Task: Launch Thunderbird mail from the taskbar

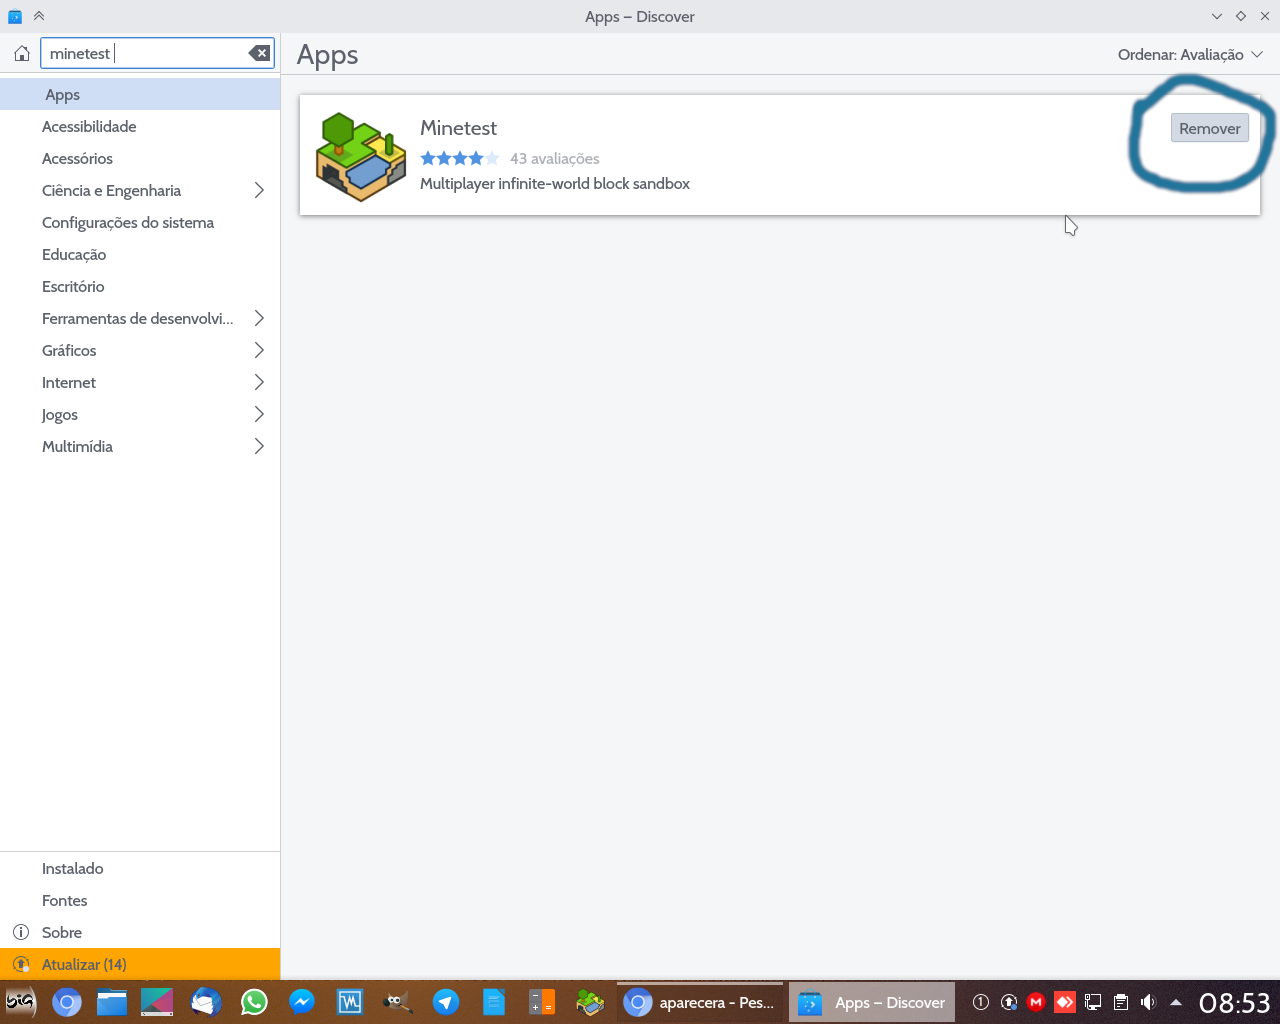Action: tap(206, 1002)
